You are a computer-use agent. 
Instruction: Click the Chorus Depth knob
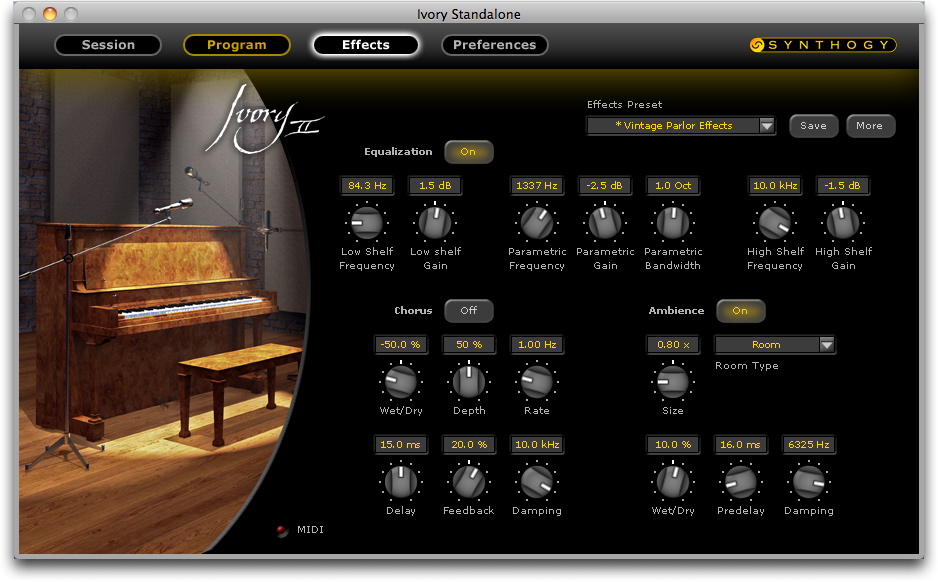click(x=469, y=382)
